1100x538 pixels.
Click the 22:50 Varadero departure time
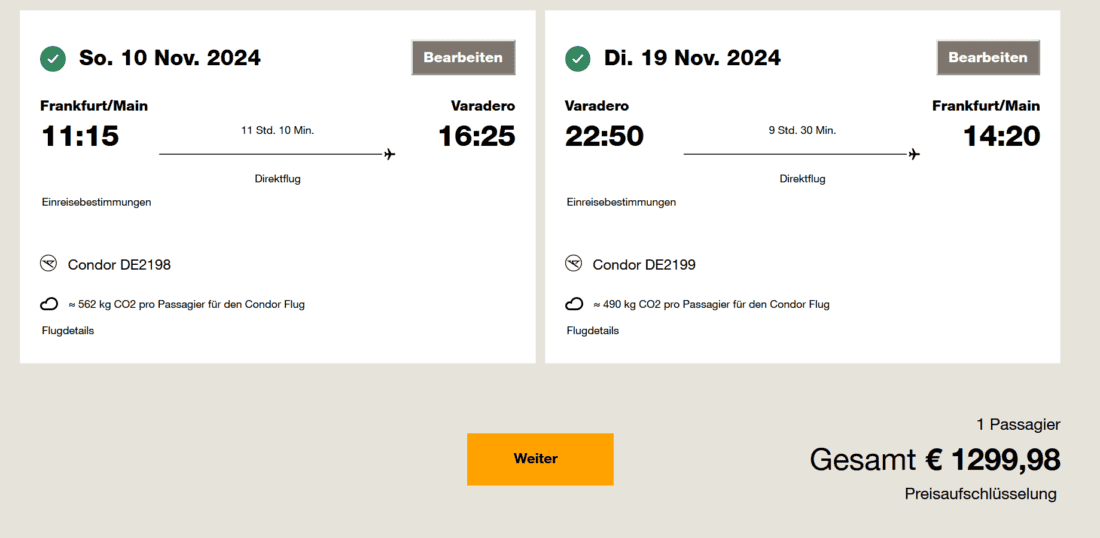coord(604,136)
